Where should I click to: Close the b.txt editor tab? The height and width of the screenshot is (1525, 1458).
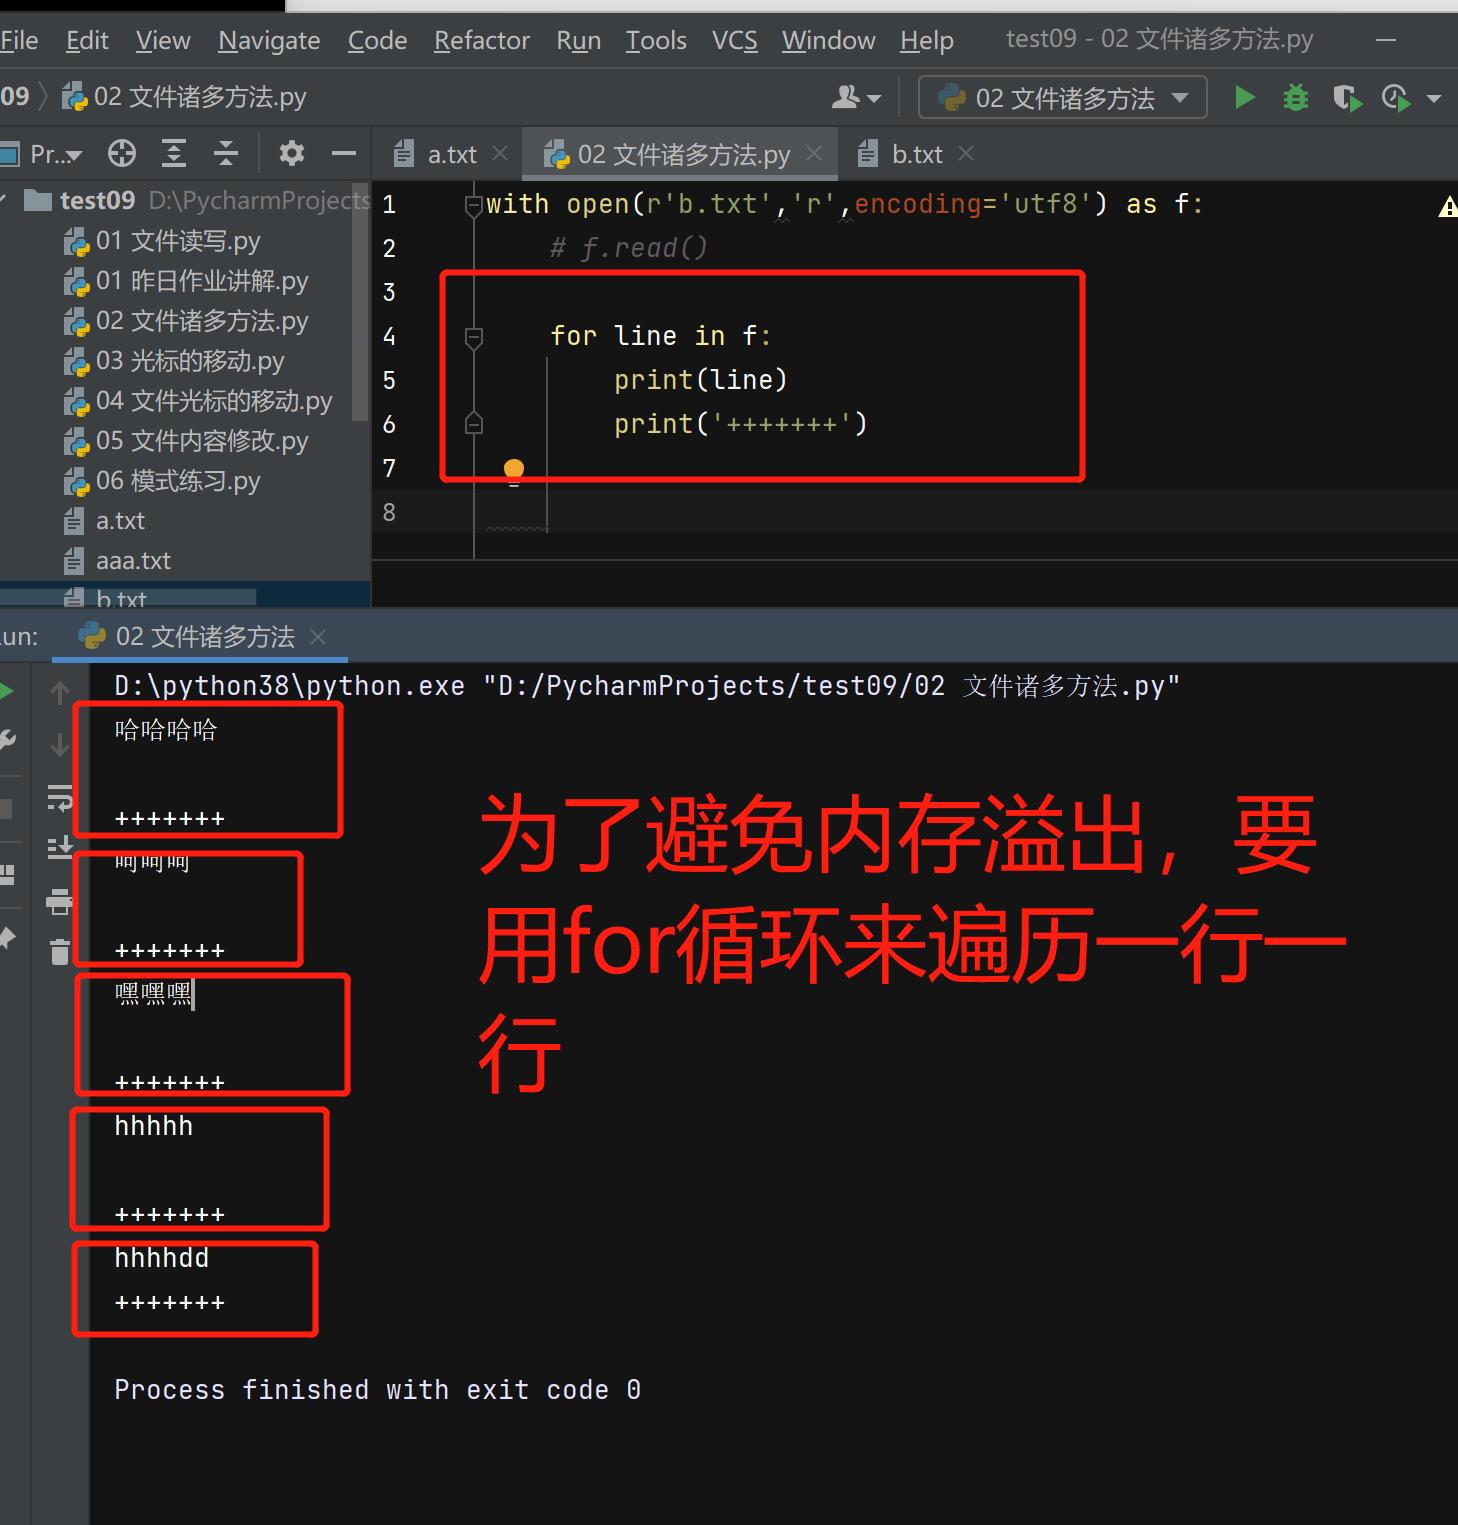[x=965, y=153]
